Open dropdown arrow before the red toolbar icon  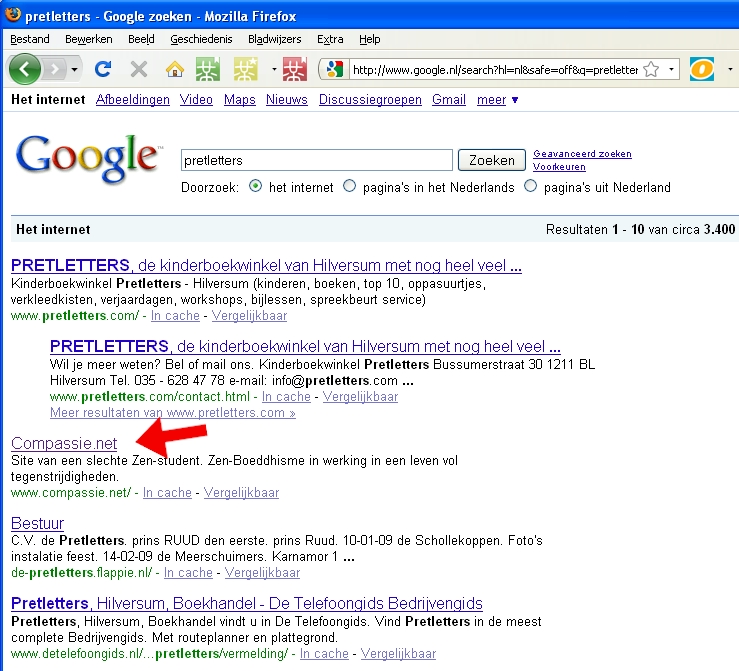[274, 70]
